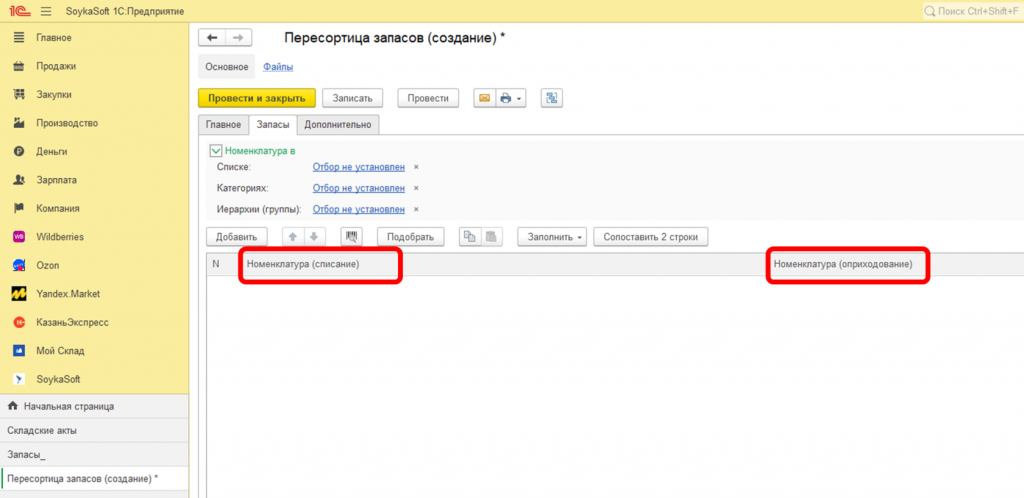1024x498 pixels.
Task: Click the copy rows icon
Action: (x=468, y=237)
